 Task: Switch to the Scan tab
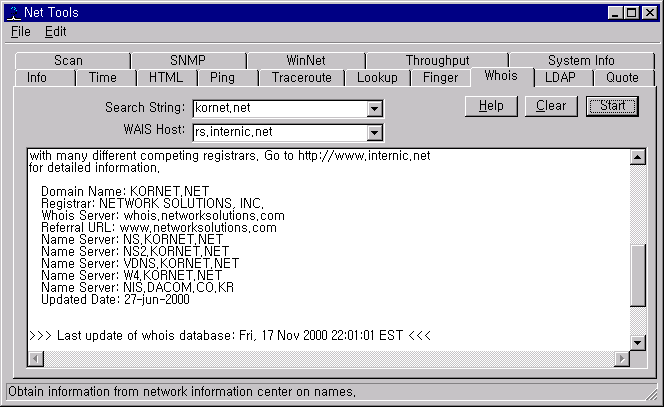[72, 61]
